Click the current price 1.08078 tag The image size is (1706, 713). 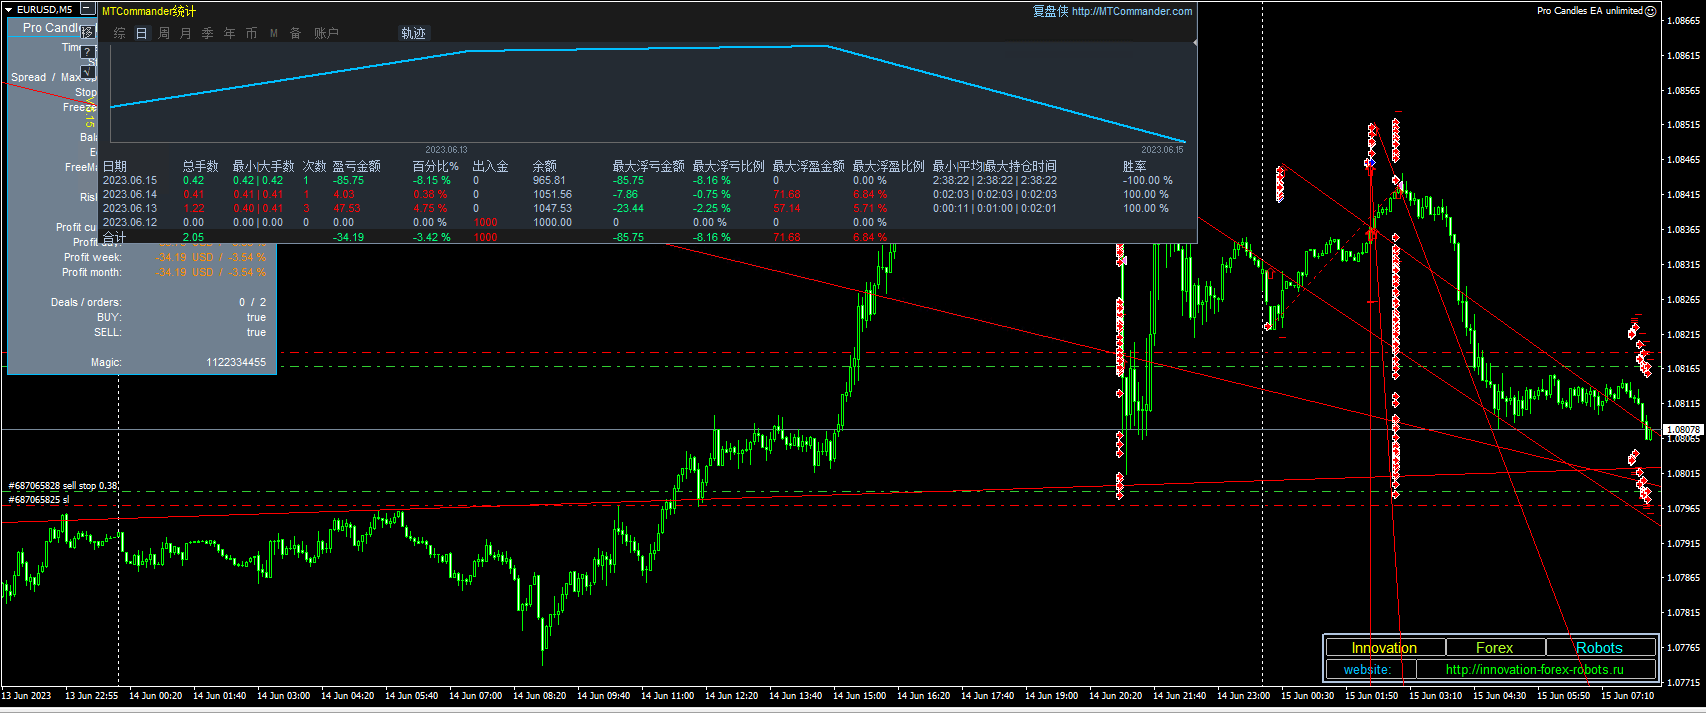pyautogui.click(x=1683, y=430)
